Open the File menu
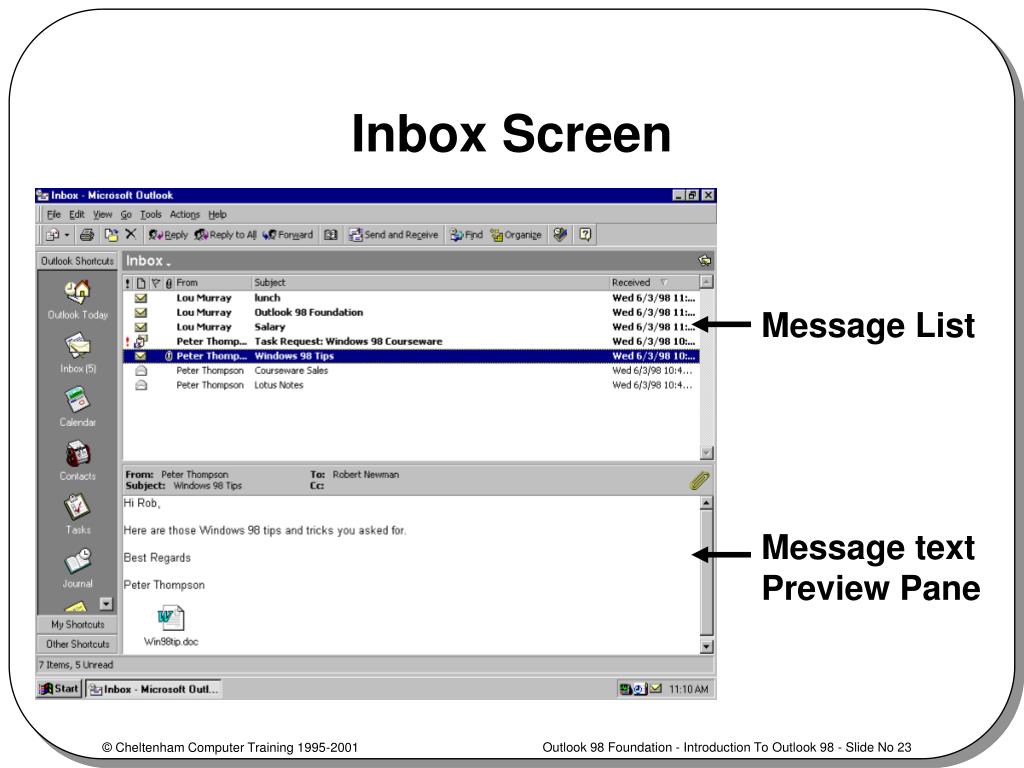Image resolution: width=1024 pixels, height=768 pixels. coord(54,214)
